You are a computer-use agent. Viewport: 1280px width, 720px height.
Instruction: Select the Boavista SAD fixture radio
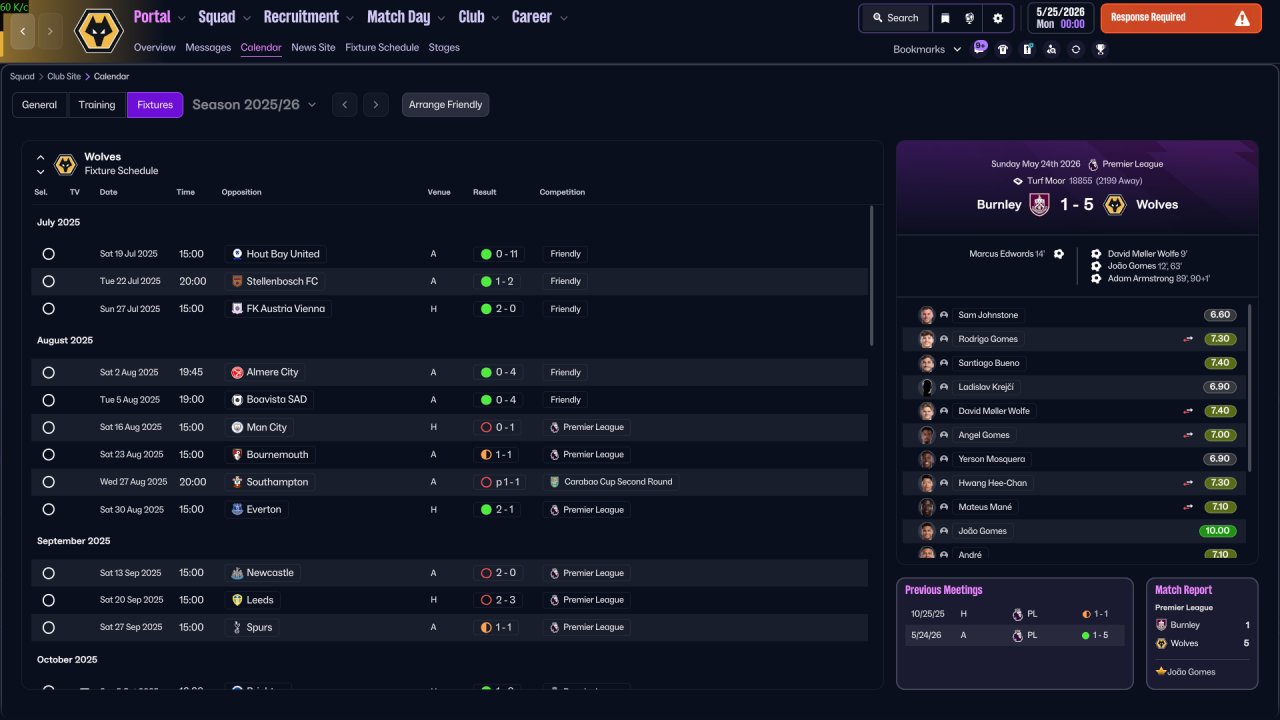48,400
